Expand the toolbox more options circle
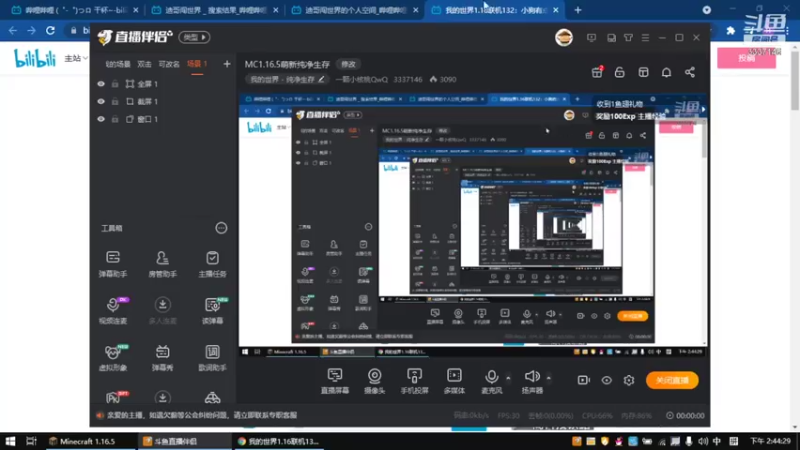Viewport: 800px width, 450px height. pyautogui.click(x=221, y=228)
